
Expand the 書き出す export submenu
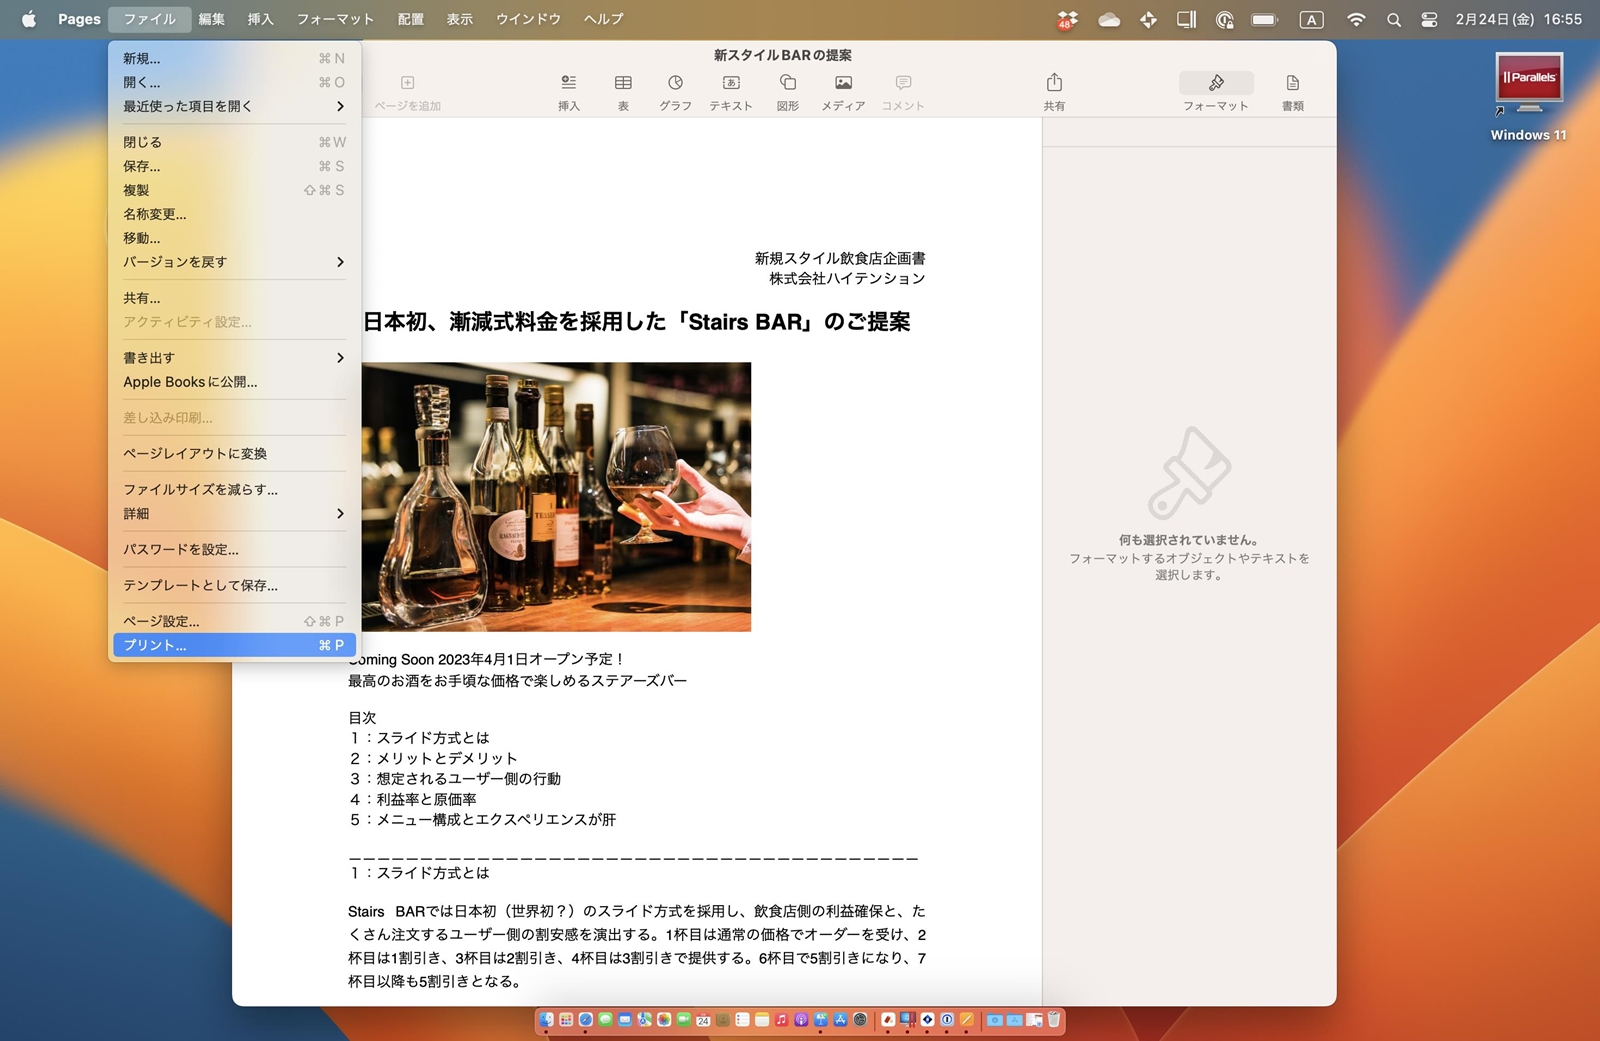pos(234,358)
